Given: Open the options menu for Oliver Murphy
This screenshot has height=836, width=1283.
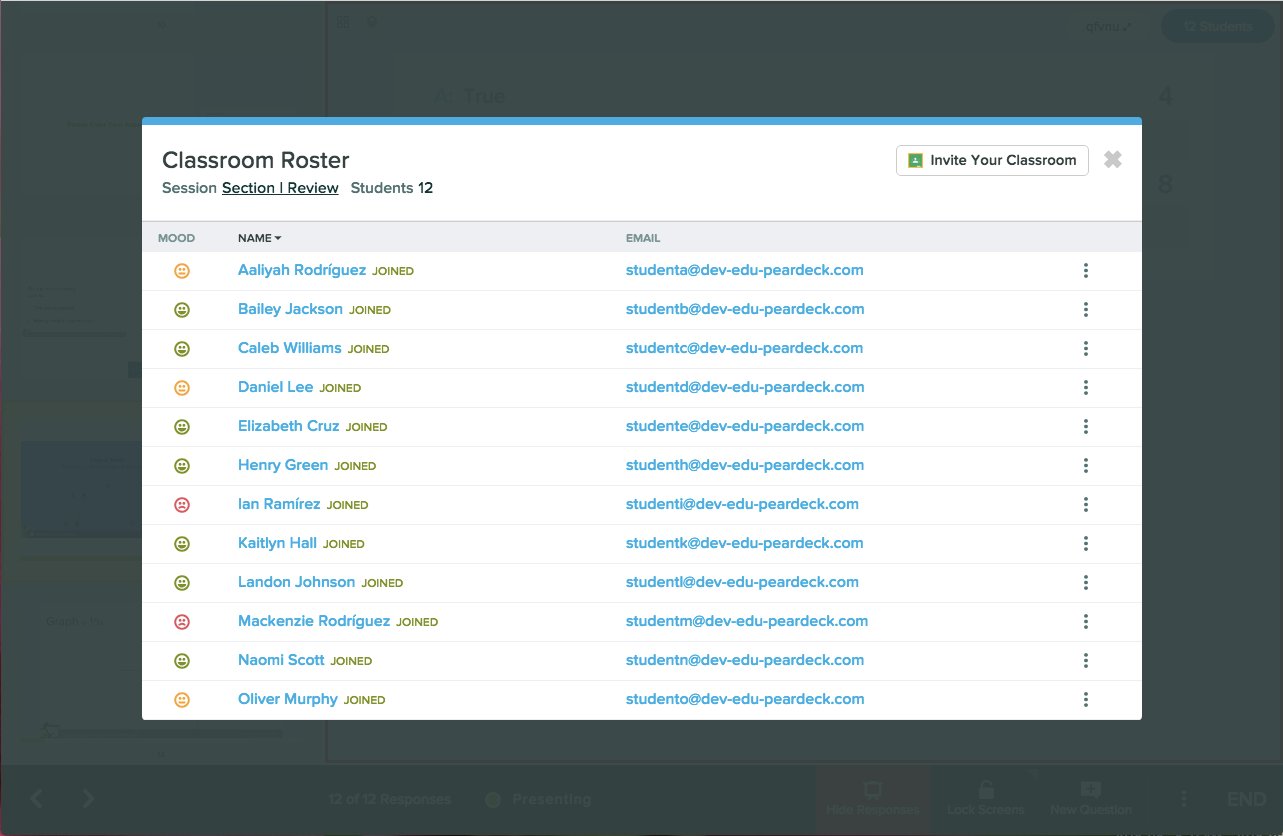Looking at the screenshot, I should pyautogui.click(x=1085, y=699).
